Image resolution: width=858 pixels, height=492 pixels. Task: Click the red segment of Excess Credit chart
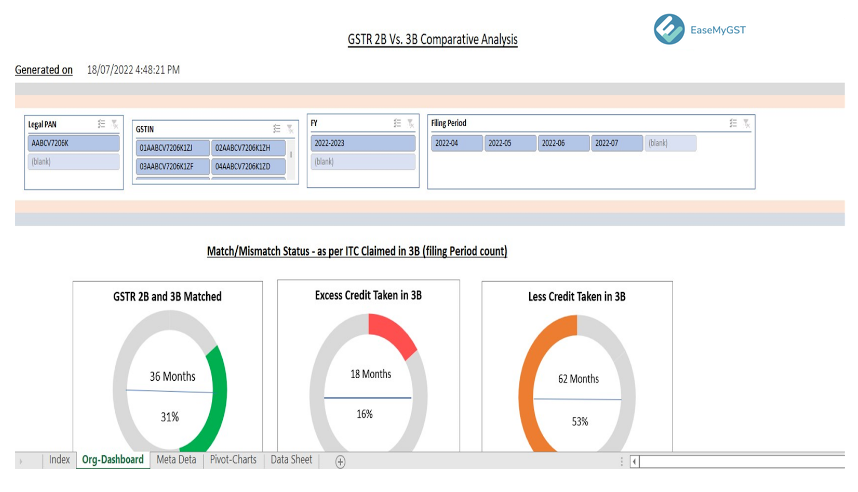point(393,333)
